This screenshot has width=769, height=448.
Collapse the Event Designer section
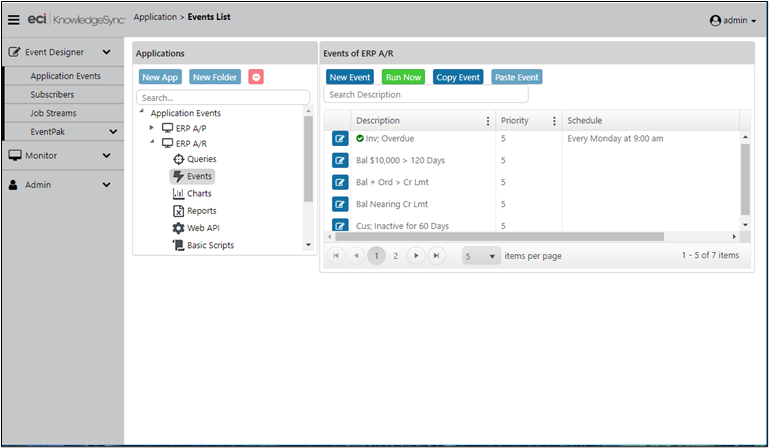coord(106,52)
